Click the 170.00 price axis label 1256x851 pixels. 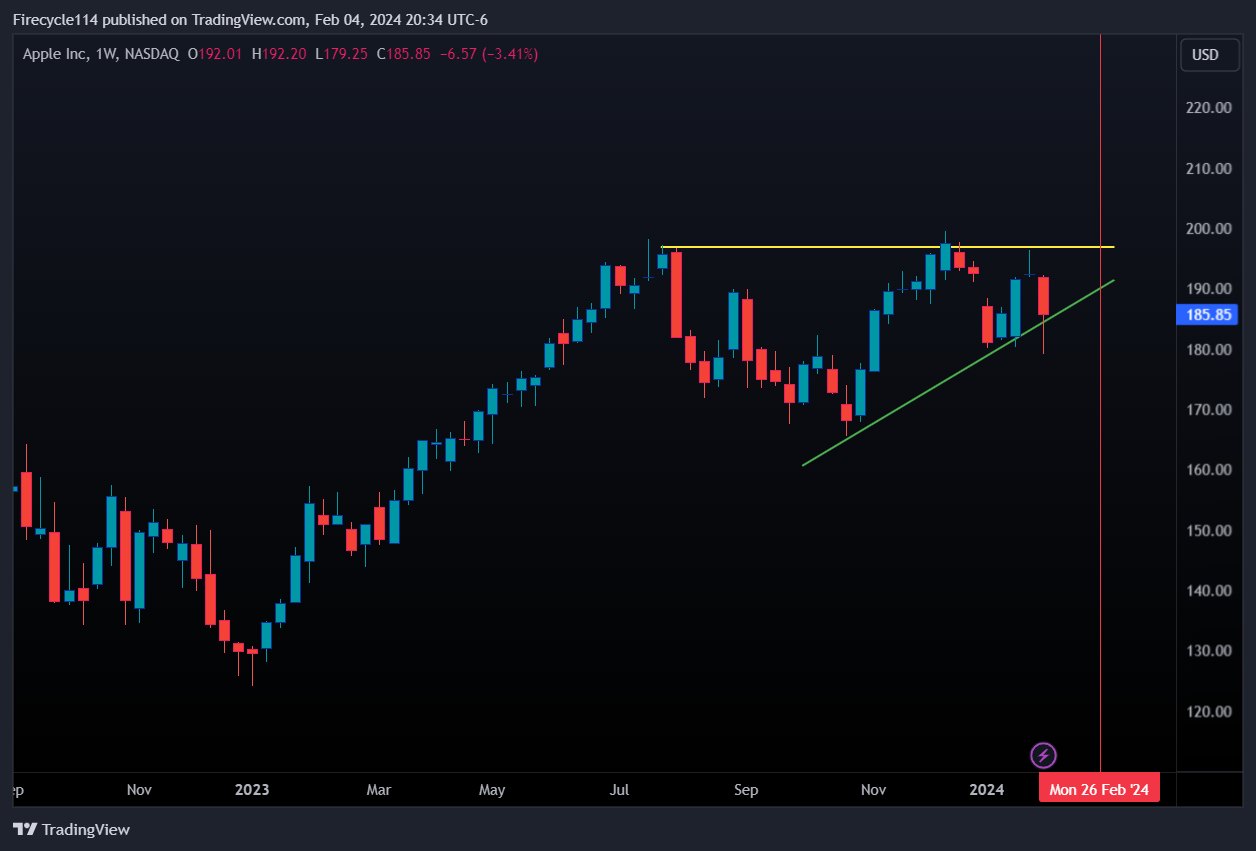coord(1208,409)
